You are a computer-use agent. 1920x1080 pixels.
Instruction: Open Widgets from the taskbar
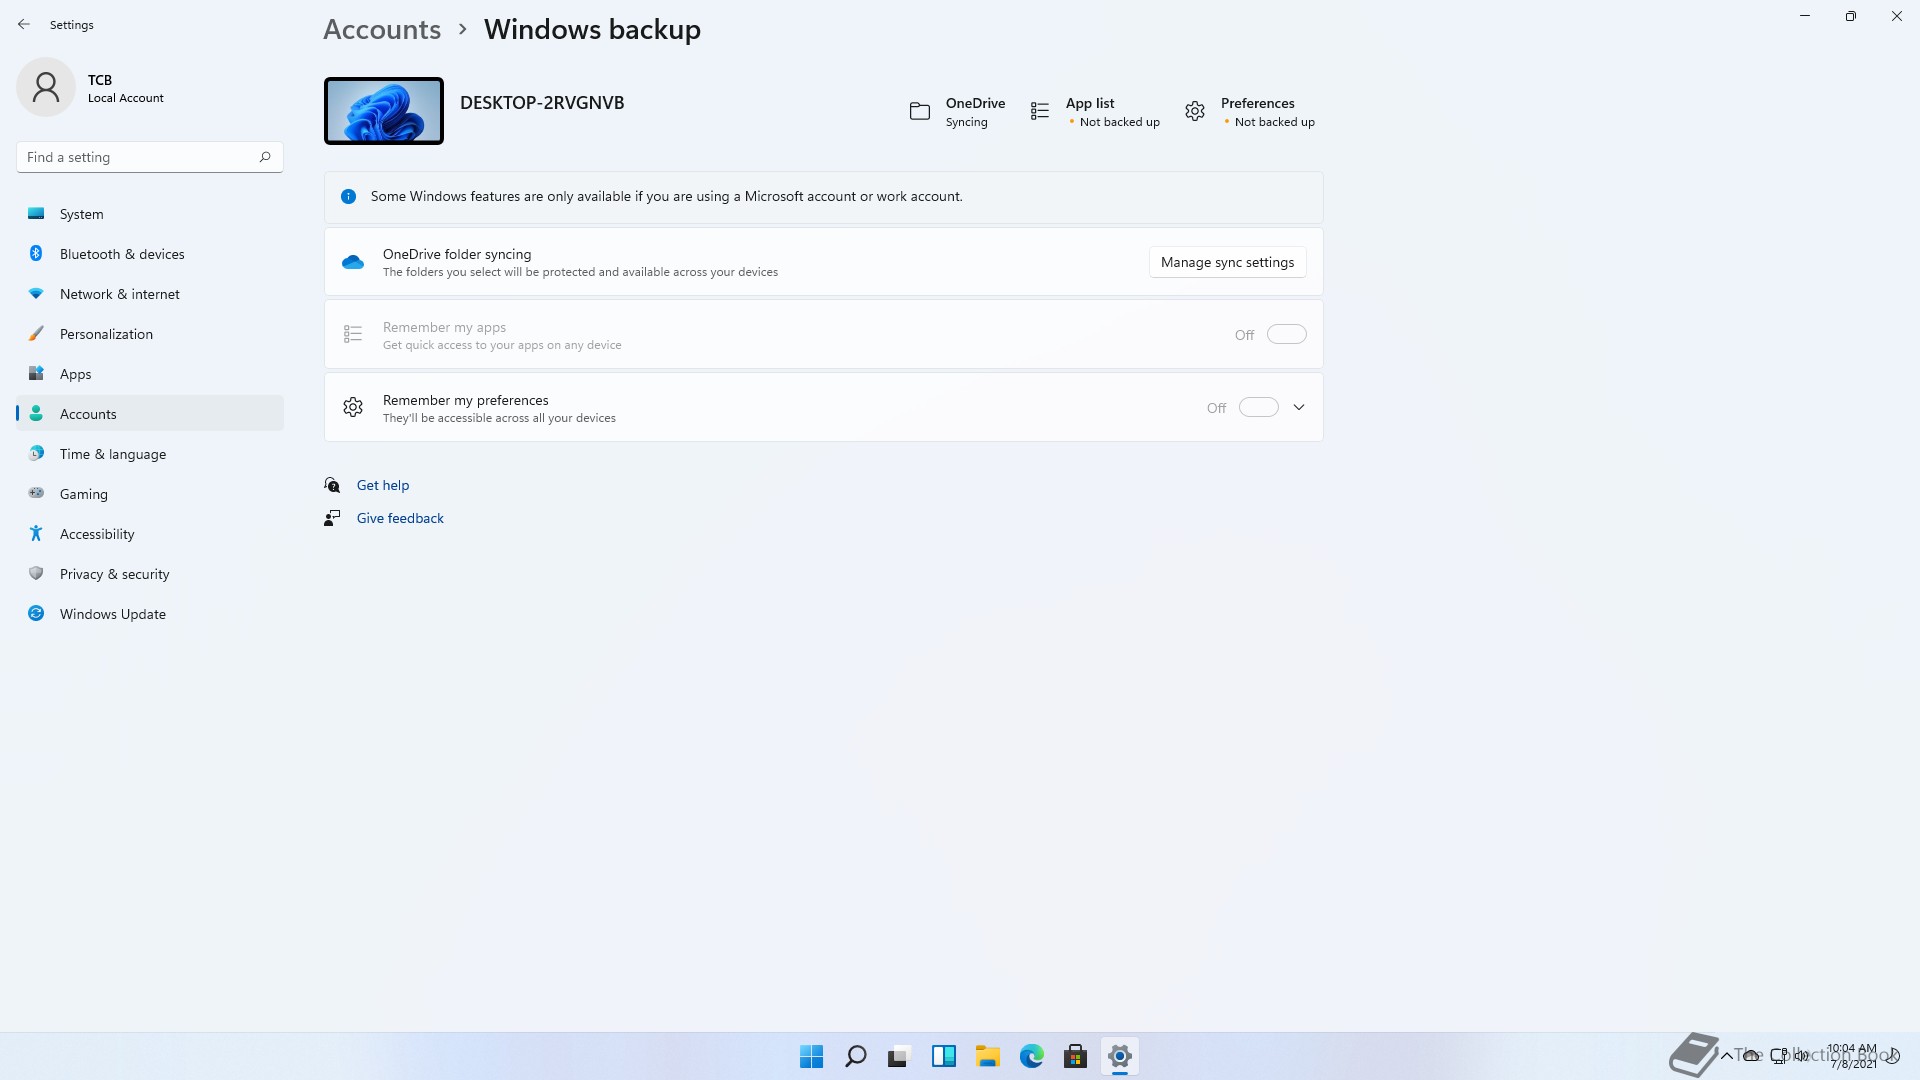(943, 1056)
